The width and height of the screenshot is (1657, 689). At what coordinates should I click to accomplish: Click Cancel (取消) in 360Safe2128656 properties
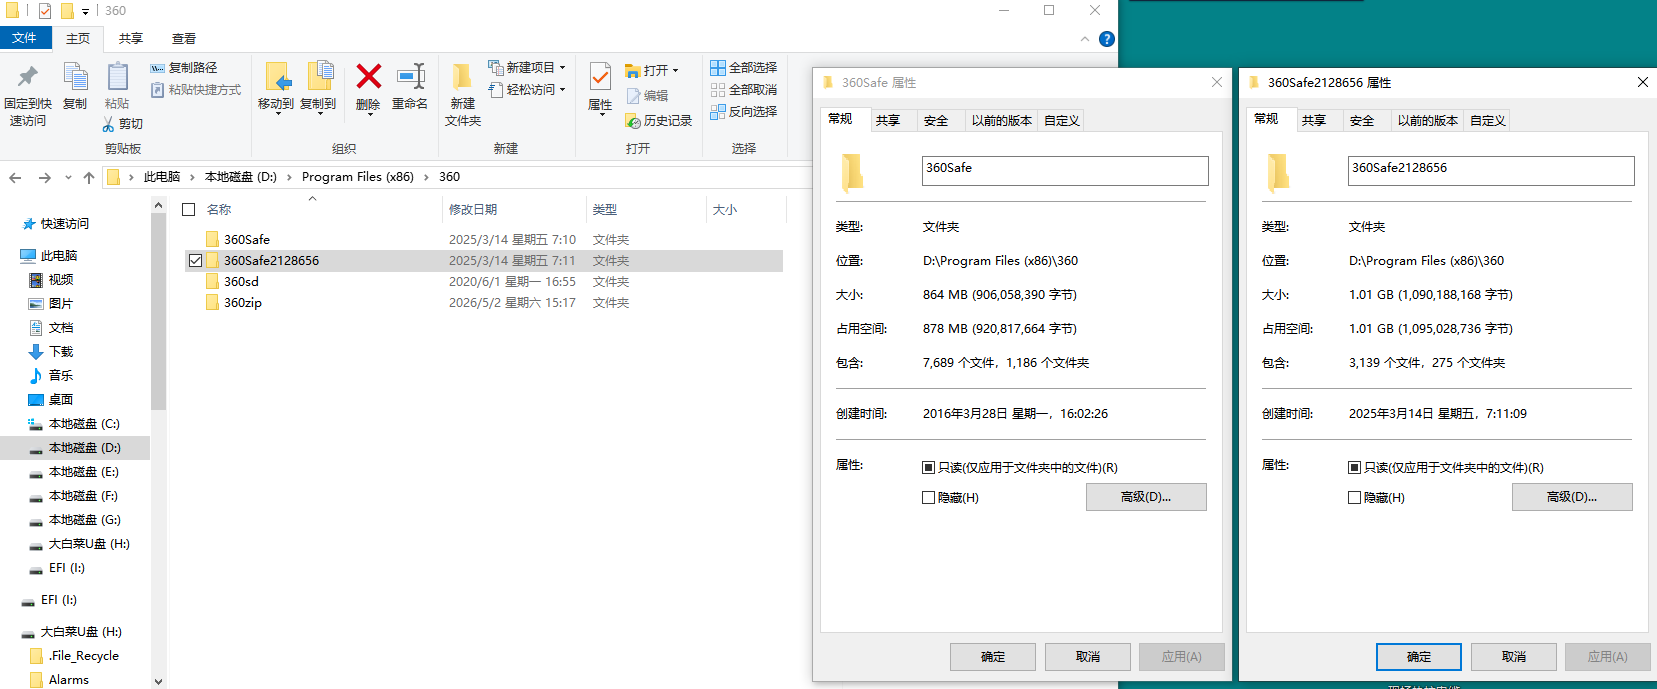[1514, 657]
